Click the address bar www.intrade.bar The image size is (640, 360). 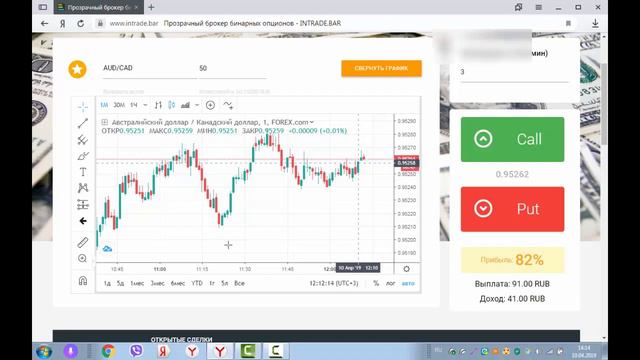pos(134,24)
